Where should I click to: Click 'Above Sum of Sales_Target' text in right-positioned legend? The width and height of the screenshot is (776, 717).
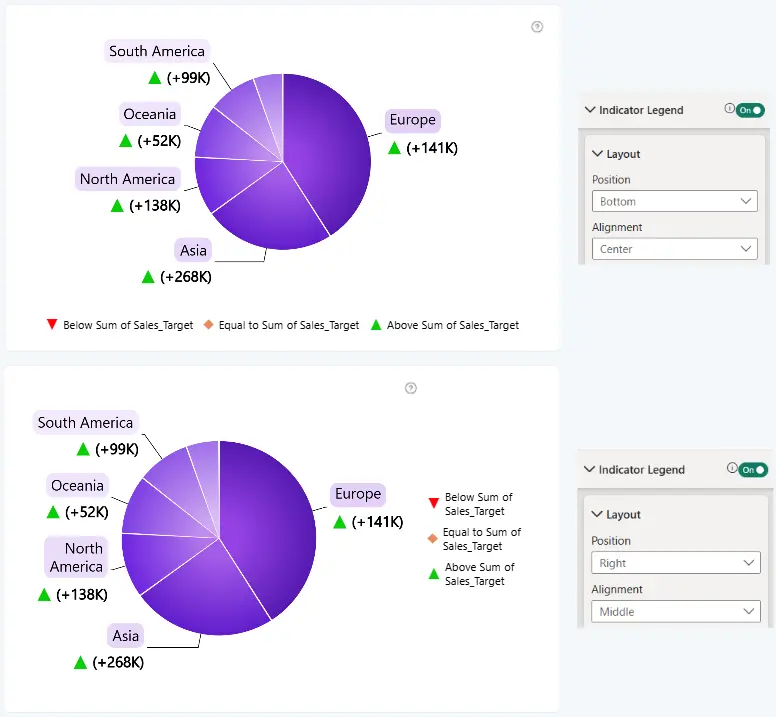(480, 574)
